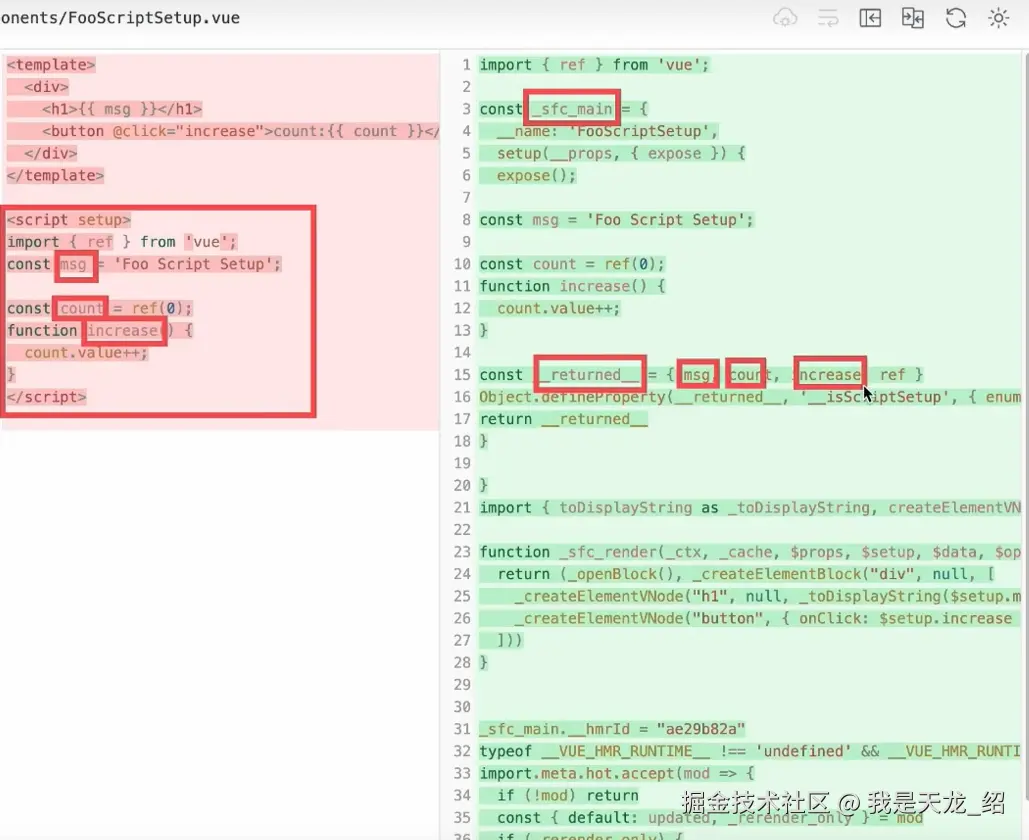Click the closing </template> tag line

point(55,175)
